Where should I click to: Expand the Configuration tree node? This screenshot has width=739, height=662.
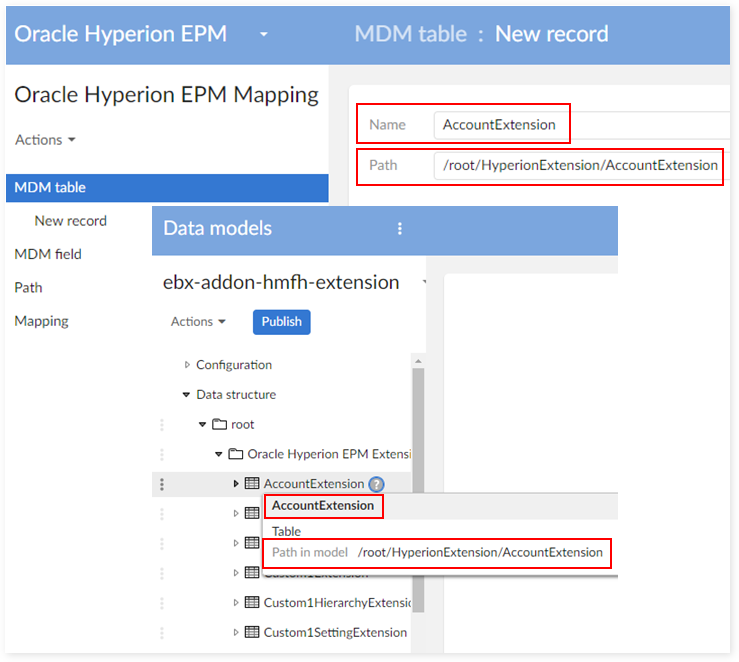point(187,365)
